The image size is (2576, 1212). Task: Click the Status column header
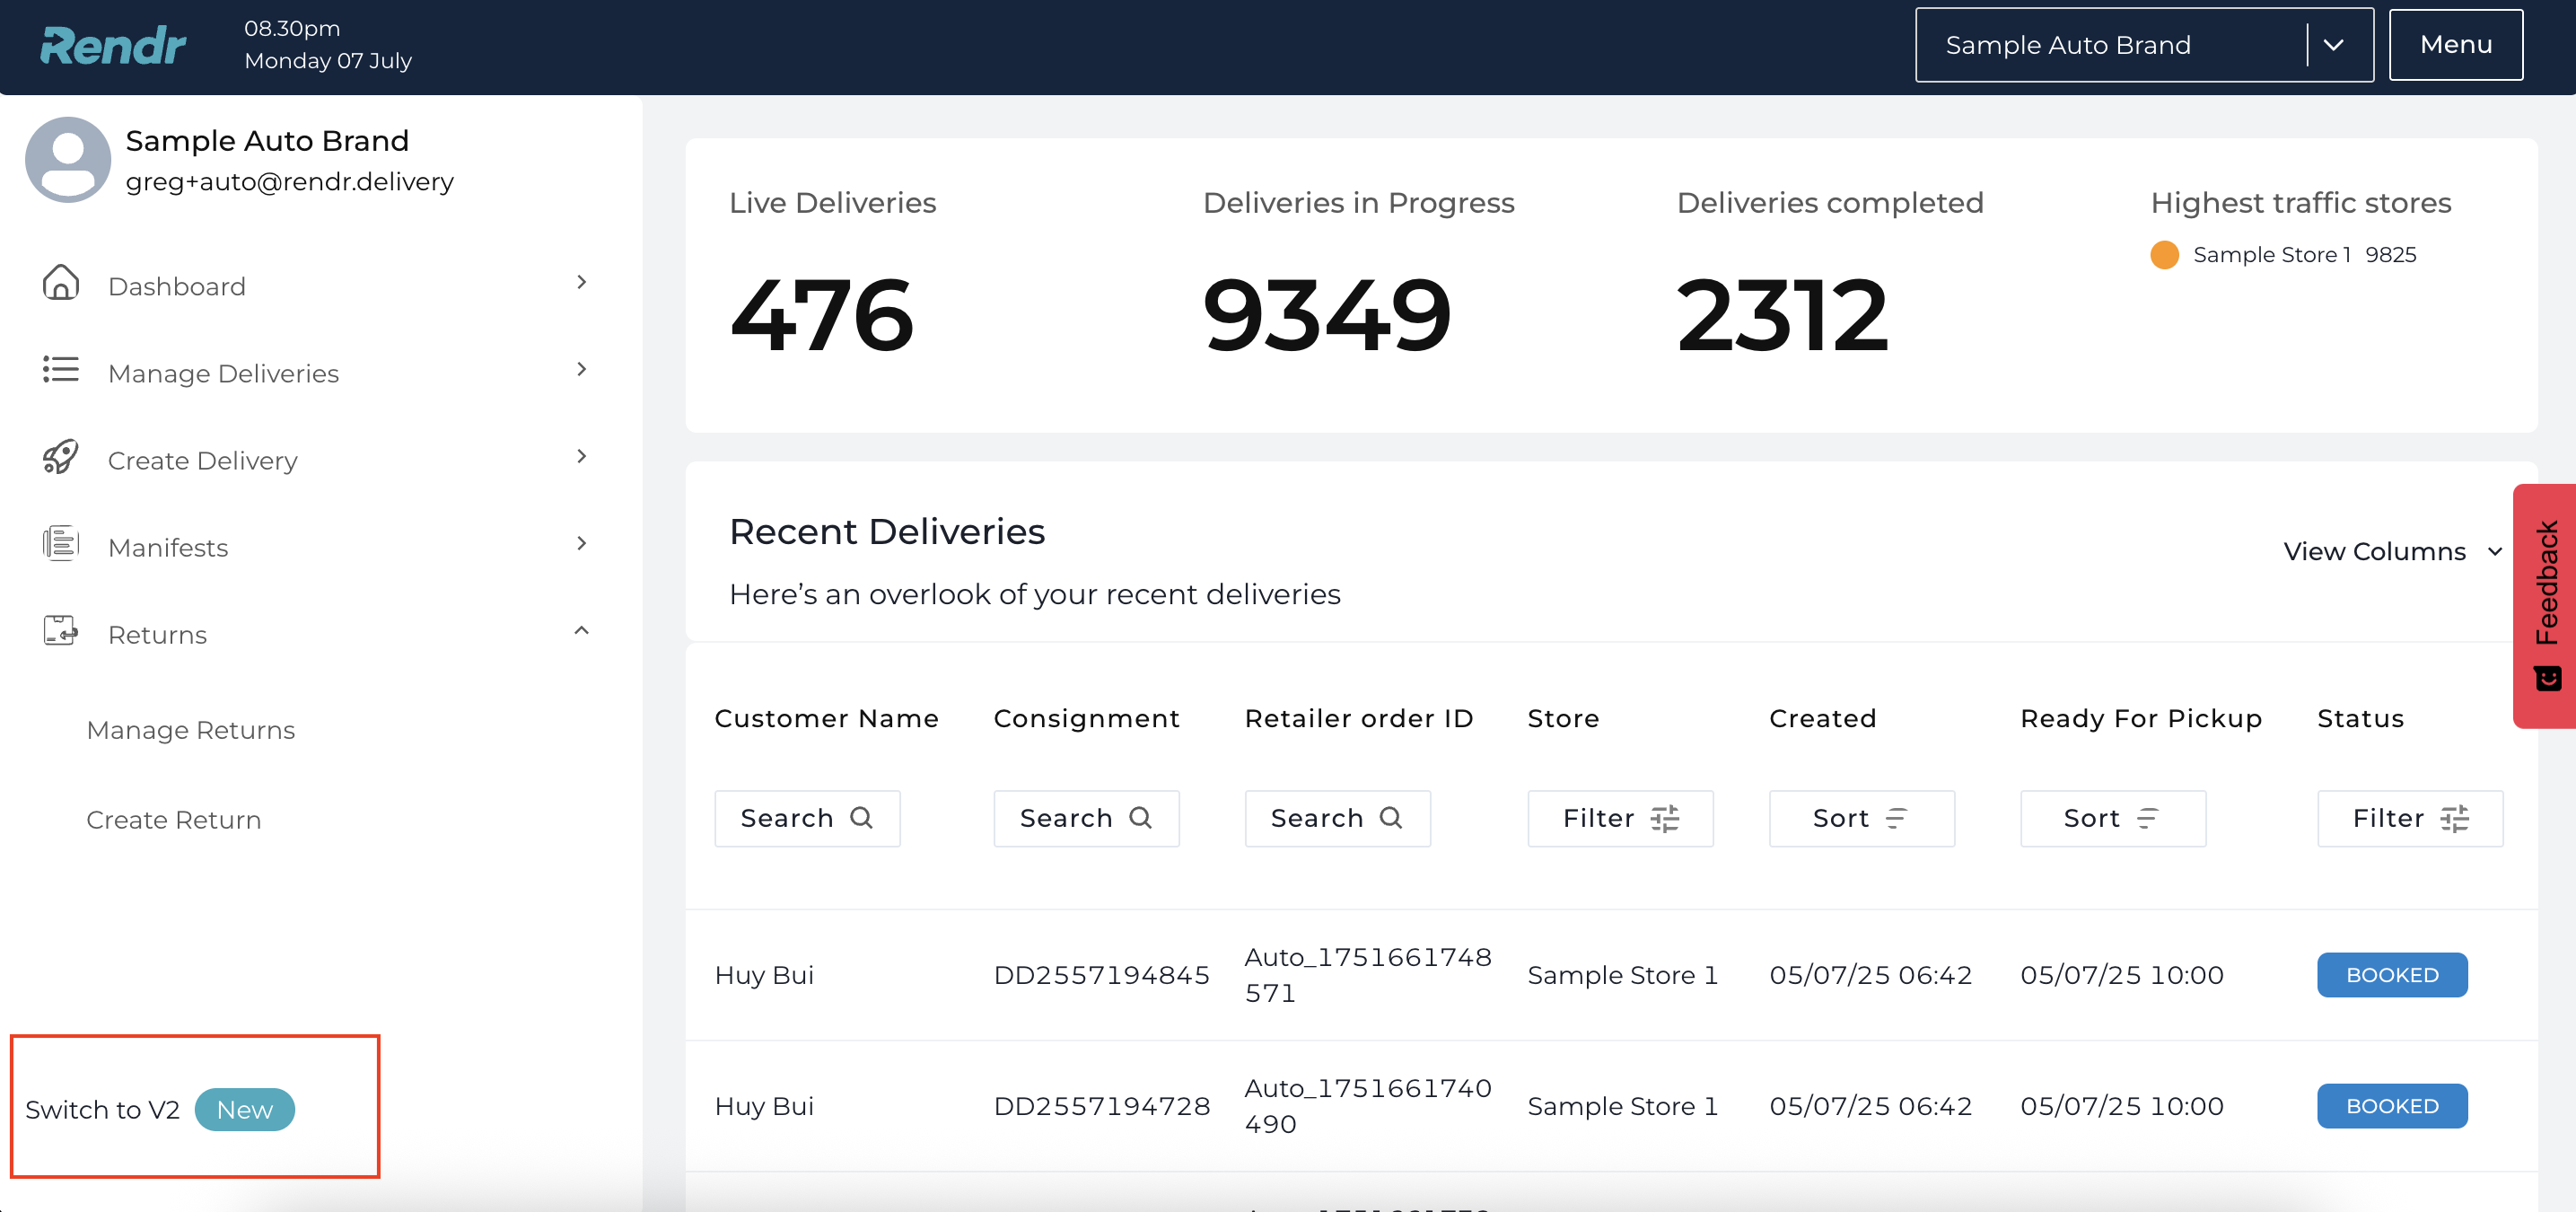pos(2360,718)
